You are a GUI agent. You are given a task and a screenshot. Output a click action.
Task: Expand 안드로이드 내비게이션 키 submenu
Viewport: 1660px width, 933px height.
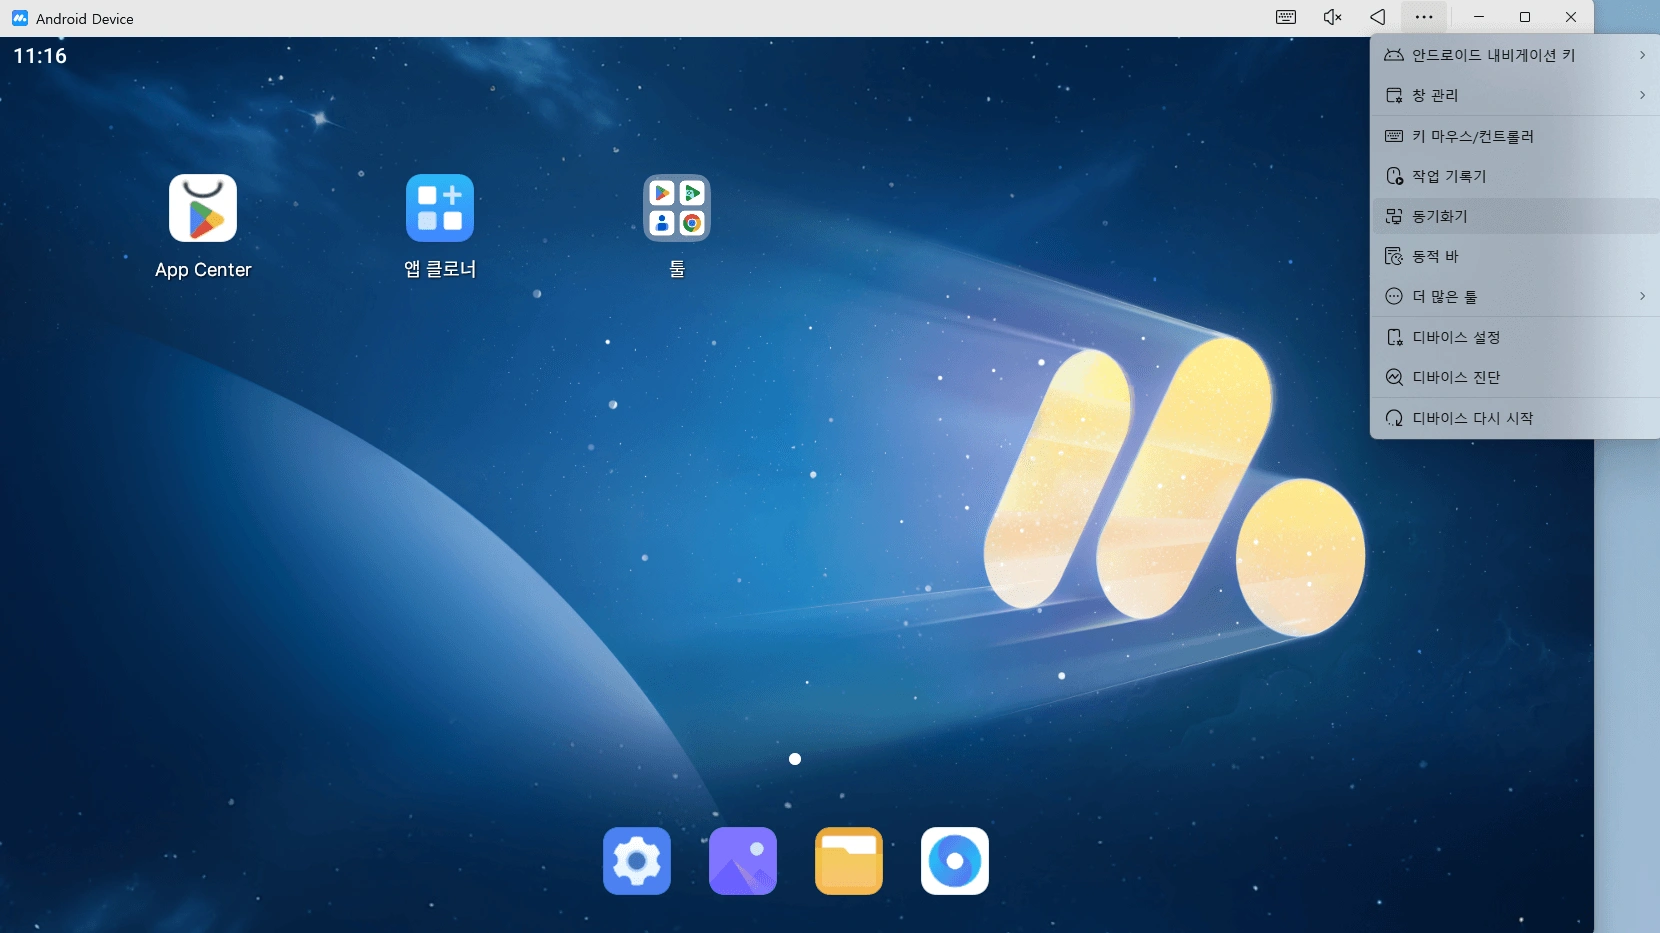(x=1514, y=55)
